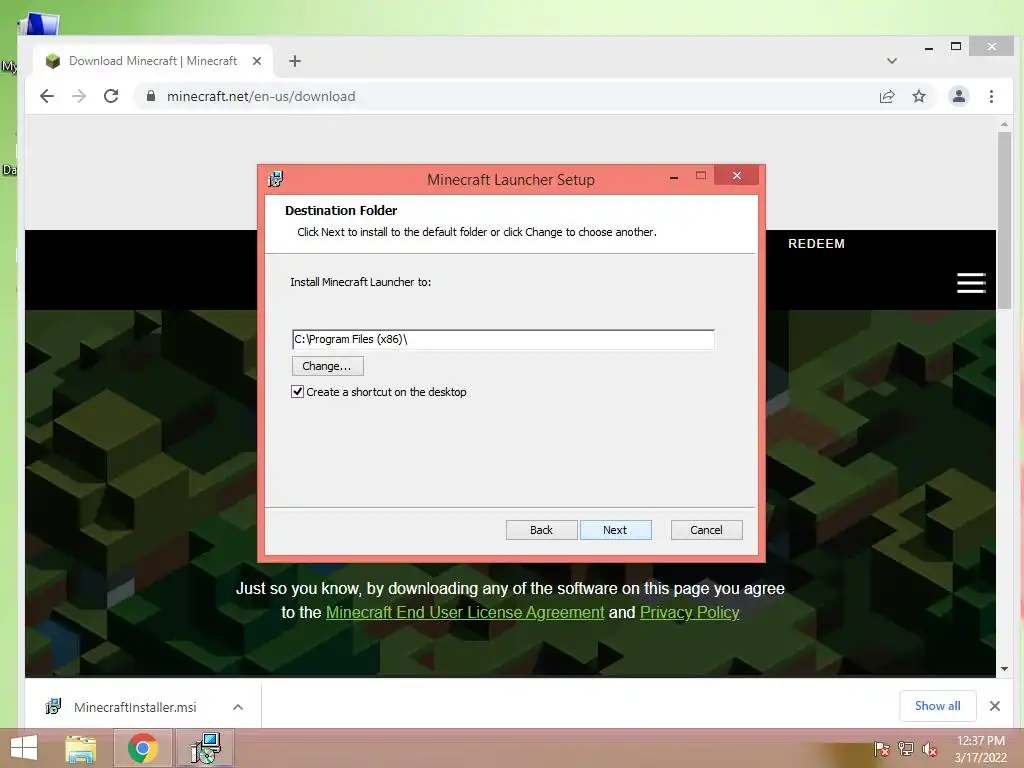Click the installer icon in setup title bar
This screenshot has height=768, width=1024.
coord(276,179)
